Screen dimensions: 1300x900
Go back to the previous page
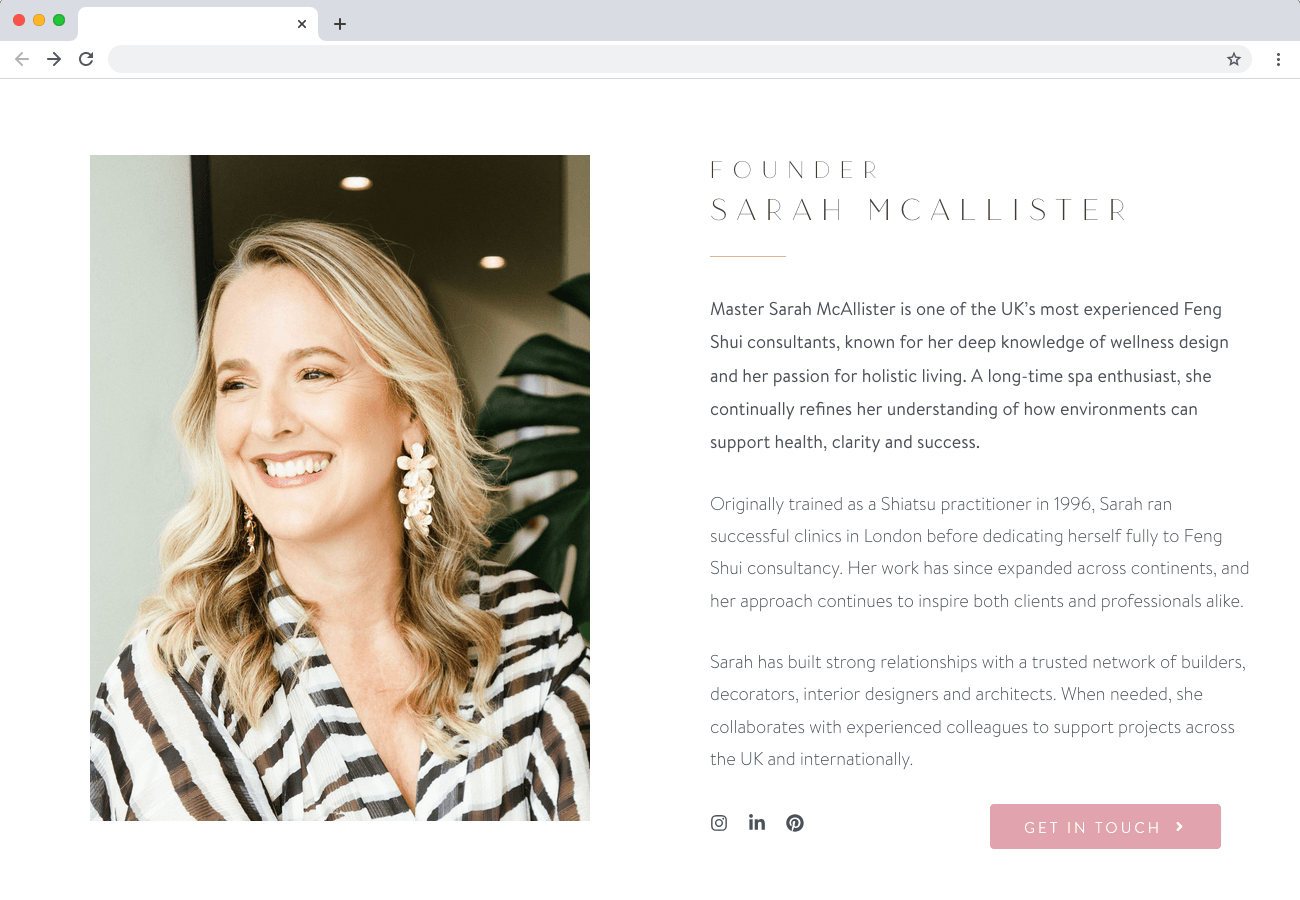click(x=22, y=59)
